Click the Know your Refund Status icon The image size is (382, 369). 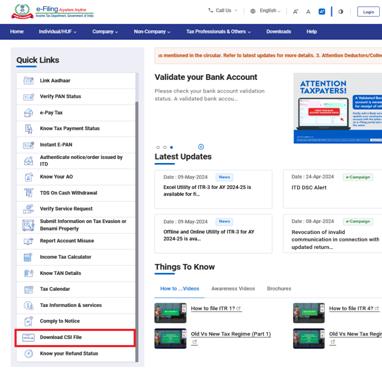(x=28, y=353)
